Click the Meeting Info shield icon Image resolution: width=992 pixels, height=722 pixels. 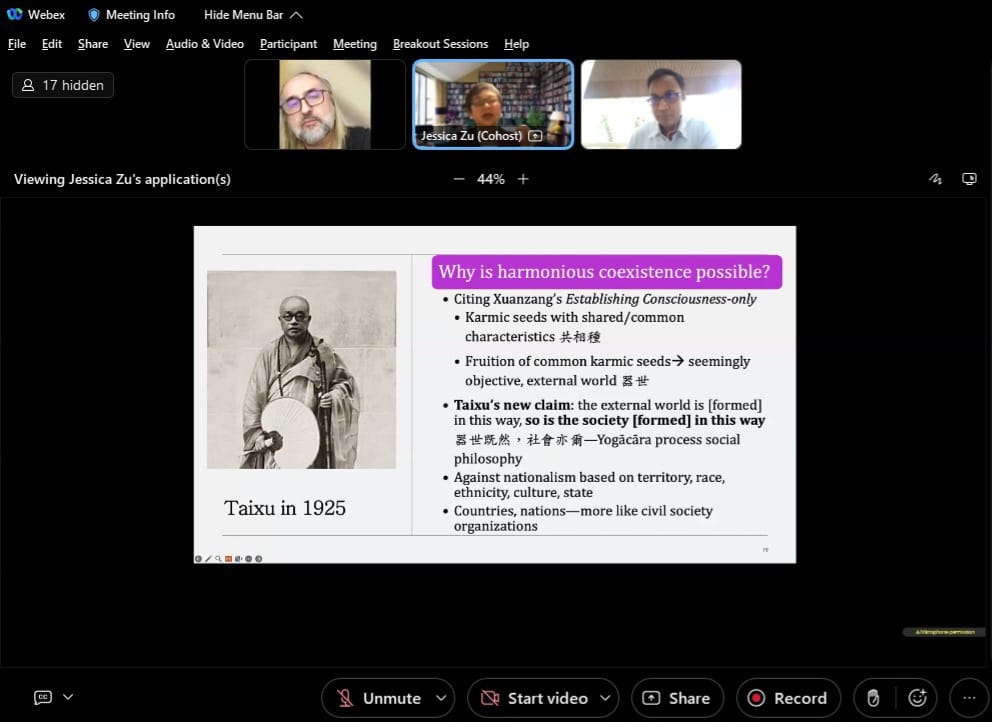click(94, 15)
